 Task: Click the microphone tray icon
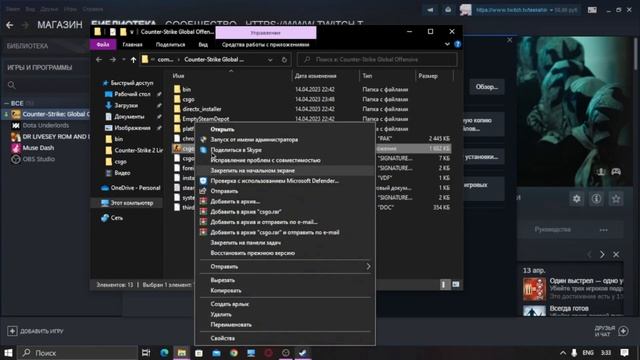click(574, 353)
